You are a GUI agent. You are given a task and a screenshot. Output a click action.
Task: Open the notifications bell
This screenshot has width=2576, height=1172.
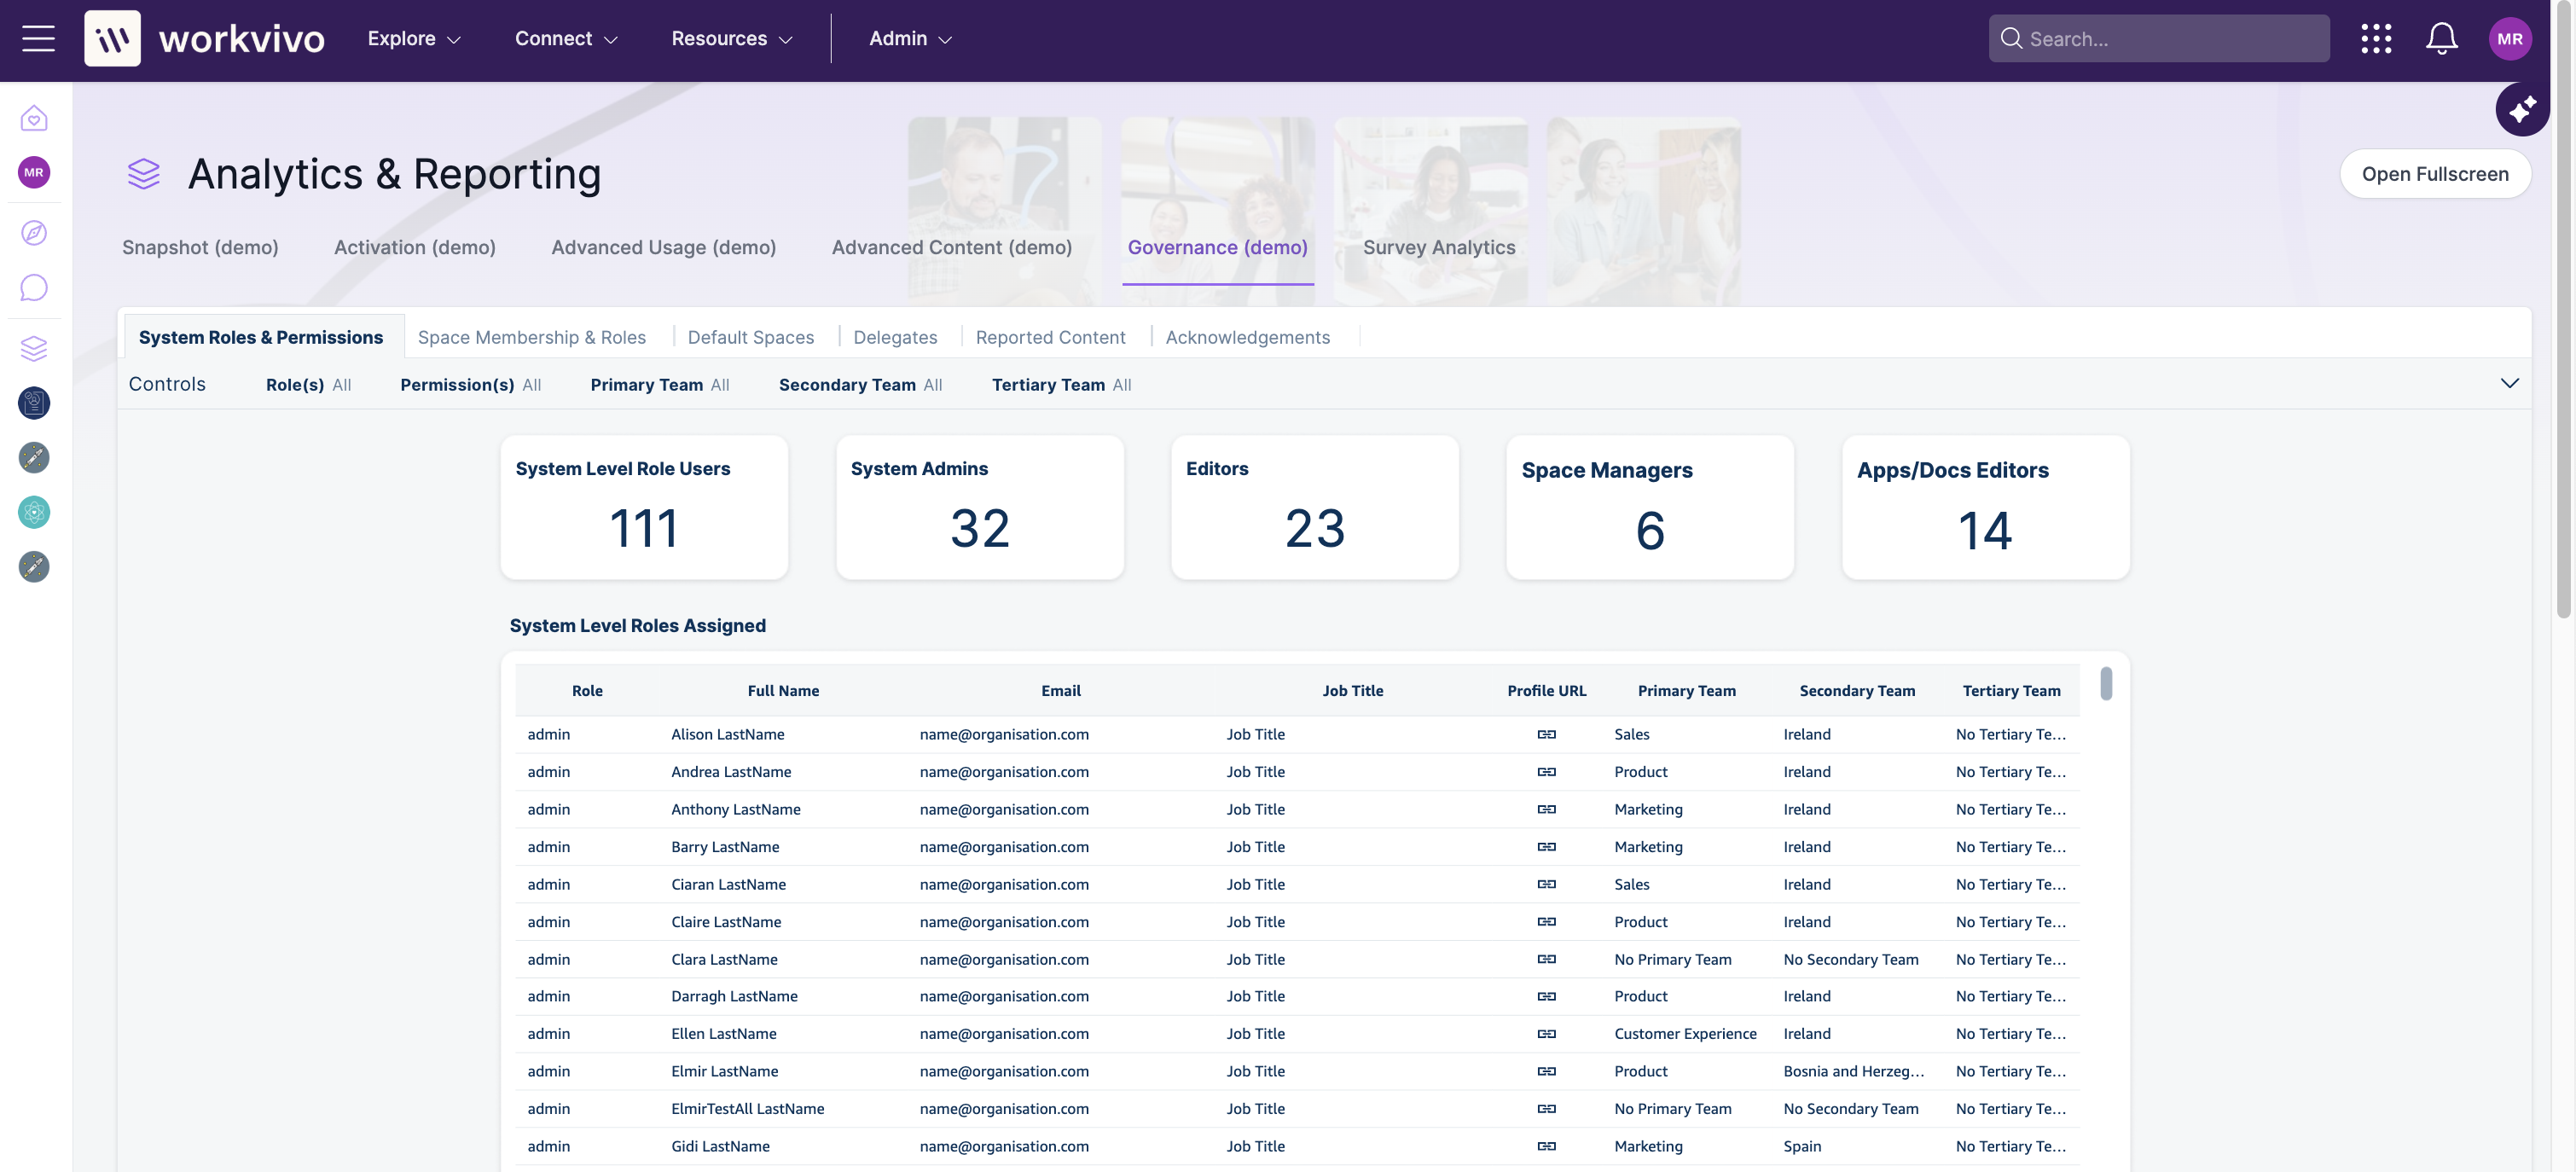(x=2441, y=39)
